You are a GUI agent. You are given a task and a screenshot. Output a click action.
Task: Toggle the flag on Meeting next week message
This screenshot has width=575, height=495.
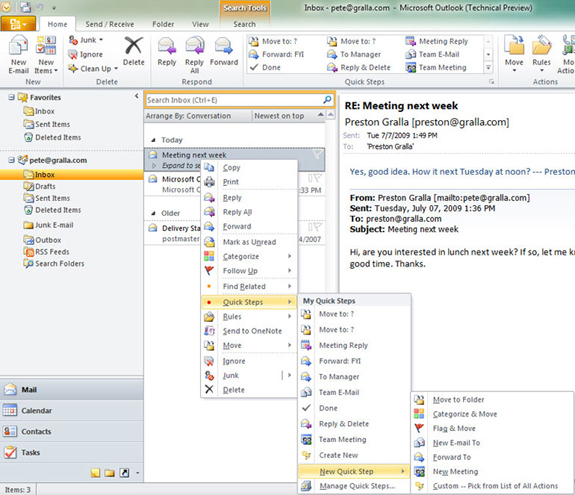tap(318, 154)
